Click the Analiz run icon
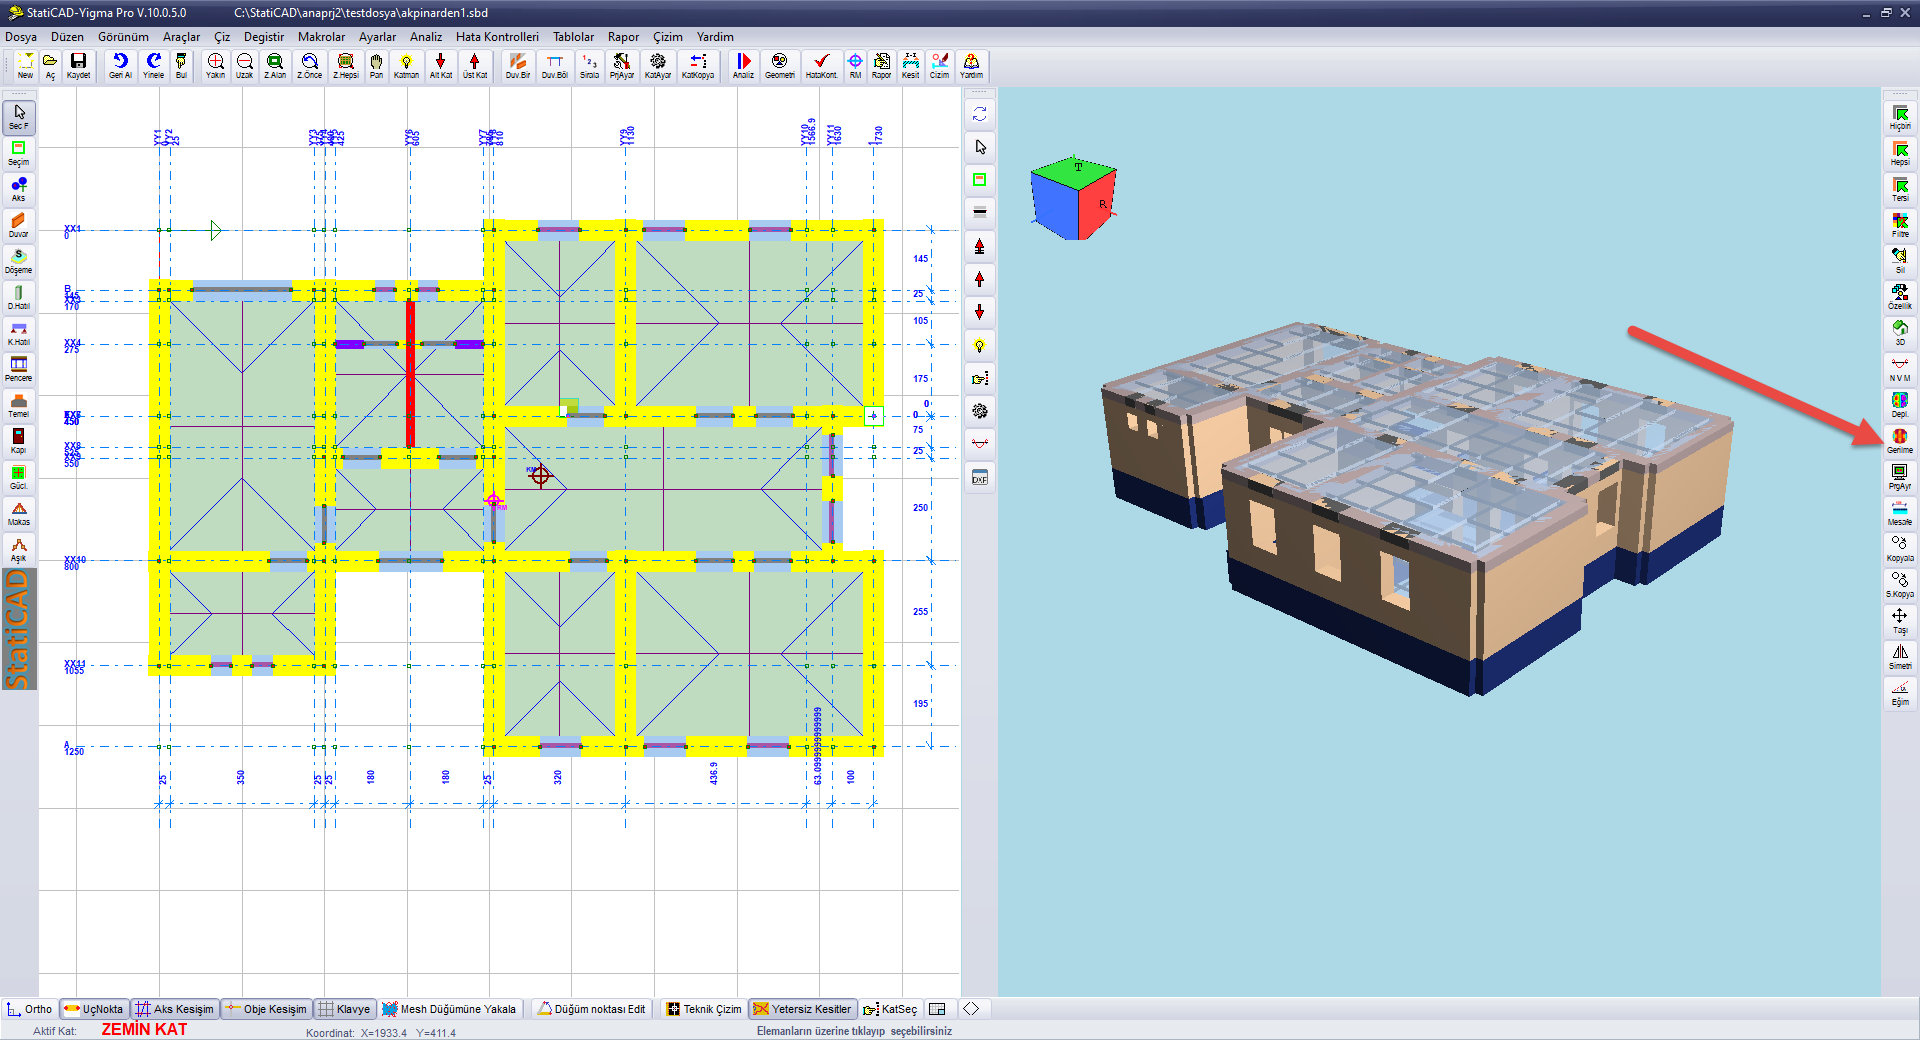This screenshot has width=1920, height=1040. click(x=743, y=66)
